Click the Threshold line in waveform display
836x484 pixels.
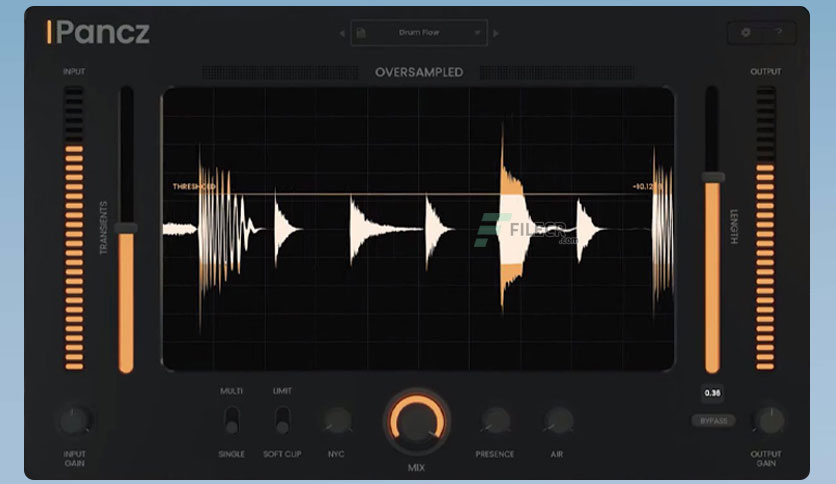(x=419, y=194)
